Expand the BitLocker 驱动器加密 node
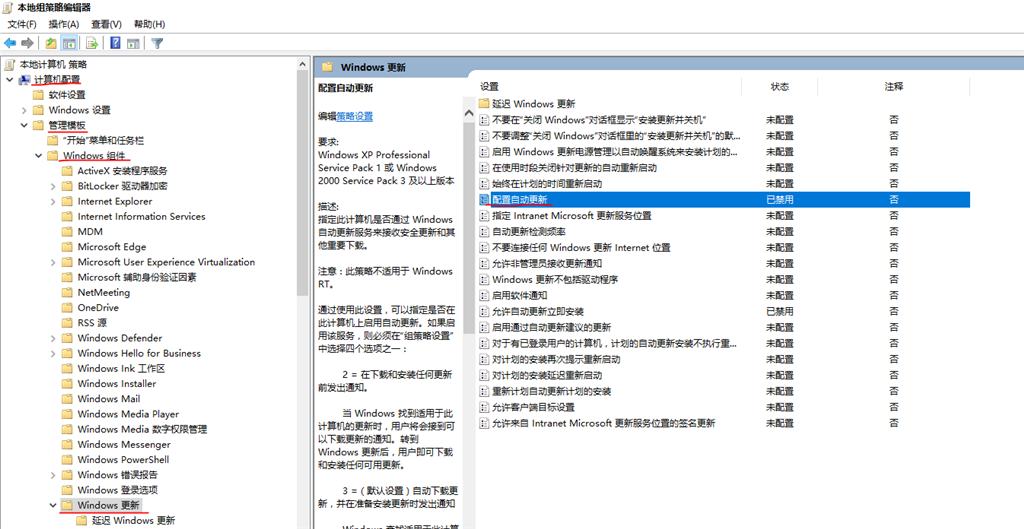The image size is (1024, 529). coord(53,186)
